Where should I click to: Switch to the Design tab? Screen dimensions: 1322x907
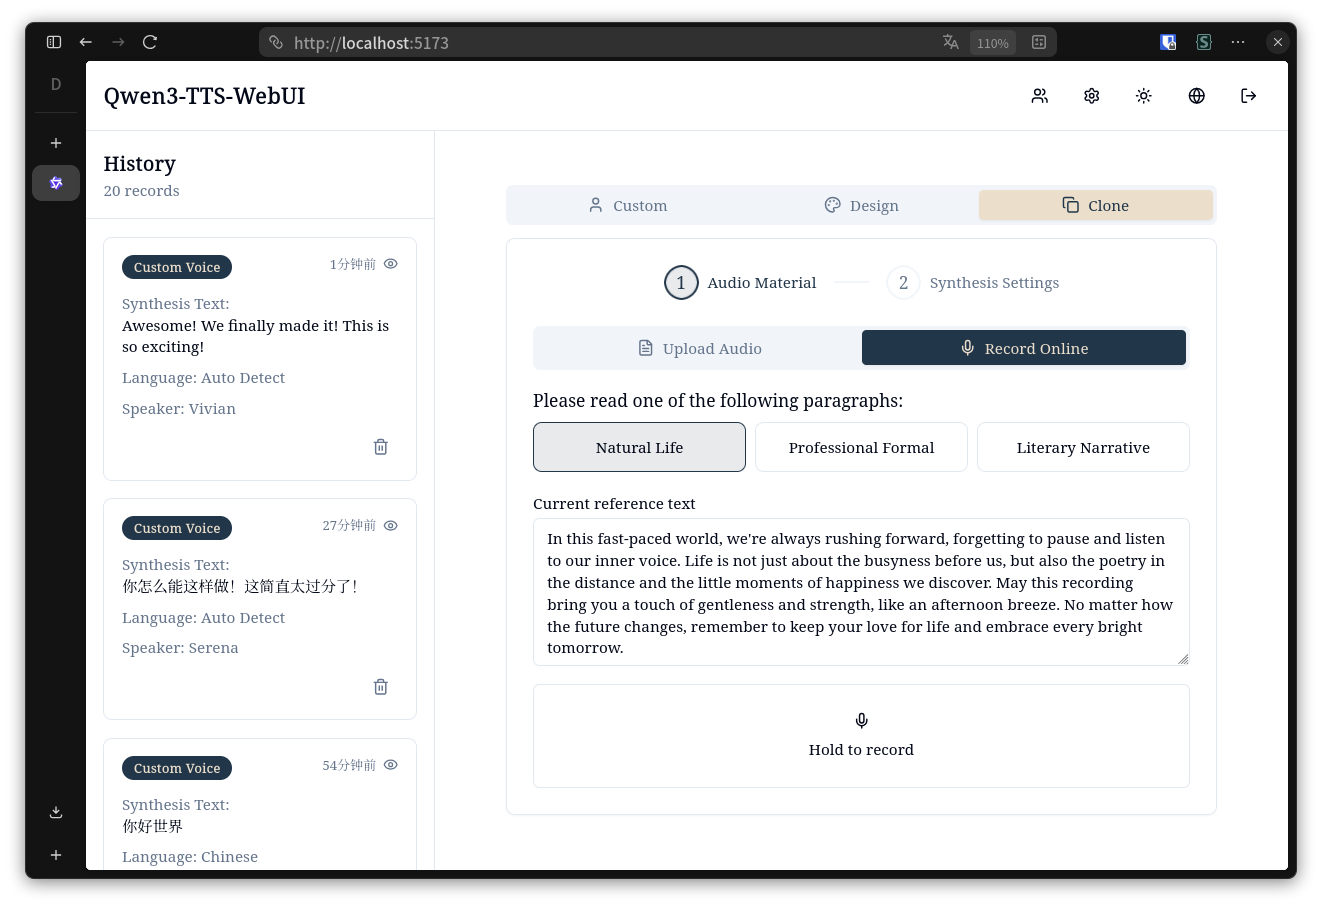(861, 206)
